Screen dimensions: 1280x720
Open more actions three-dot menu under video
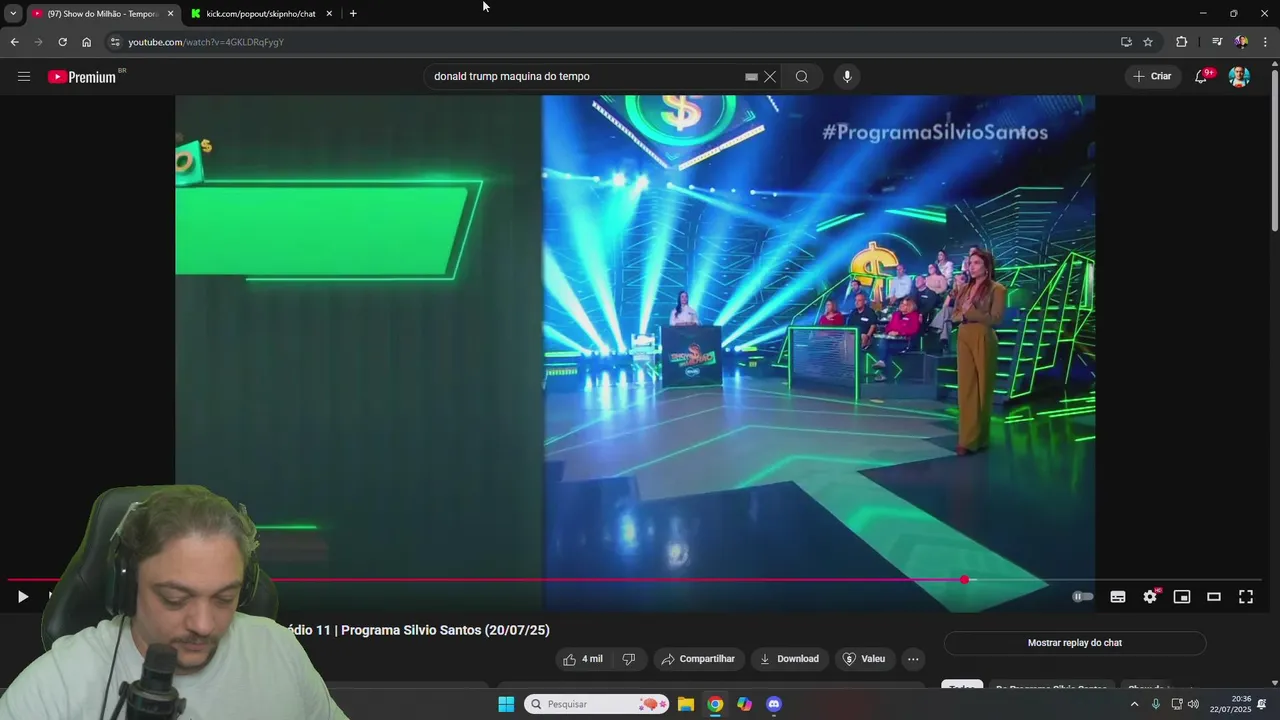[x=913, y=659]
